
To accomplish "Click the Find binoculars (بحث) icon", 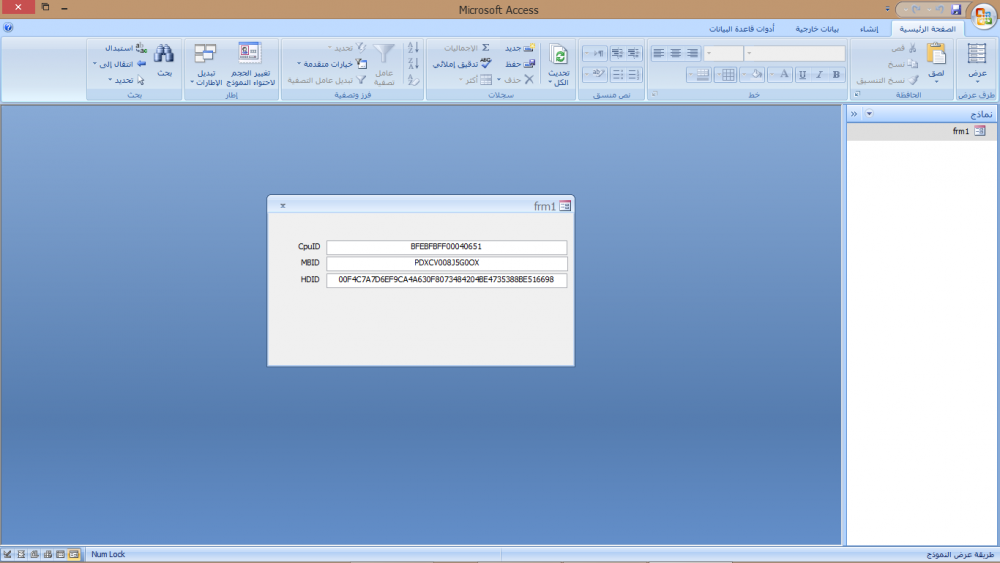I will [x=164, y=54].
